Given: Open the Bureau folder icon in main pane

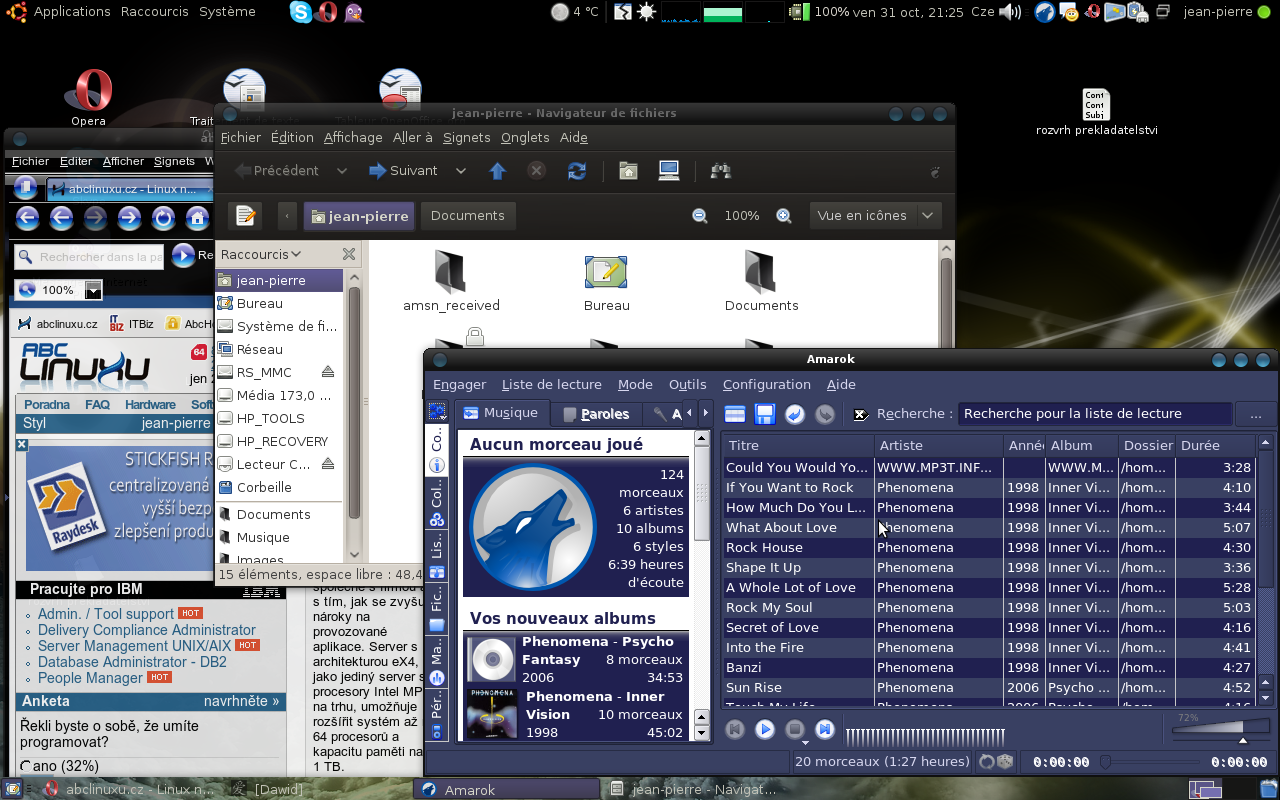Looking at the screenshot, I should click(x=606, y=280).
